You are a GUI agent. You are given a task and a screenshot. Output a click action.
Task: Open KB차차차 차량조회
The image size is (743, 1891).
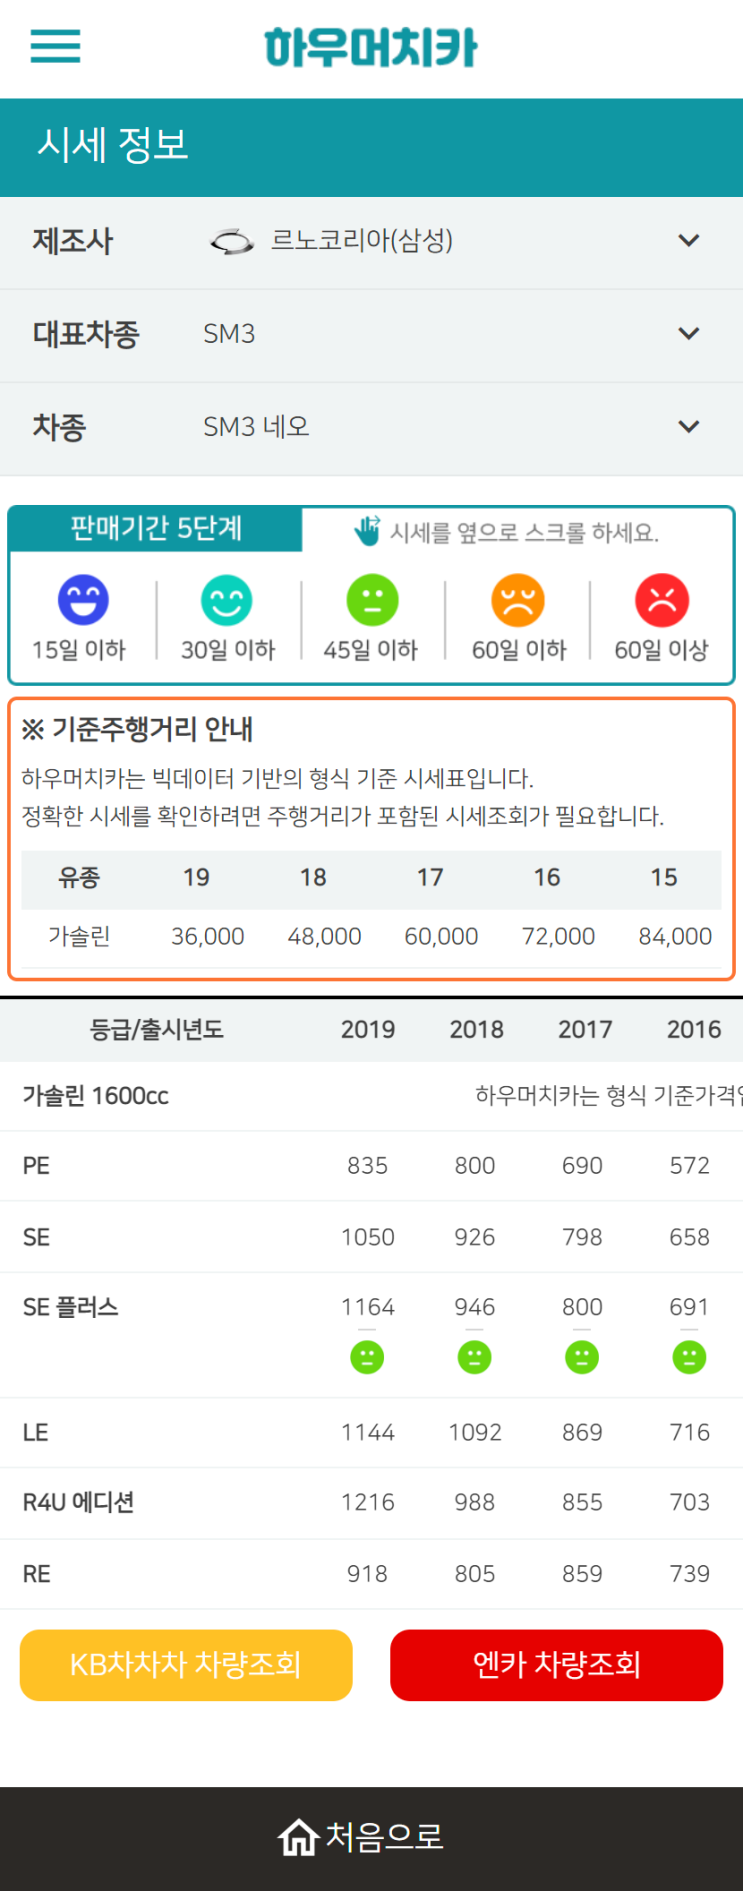pos(186,1665)
